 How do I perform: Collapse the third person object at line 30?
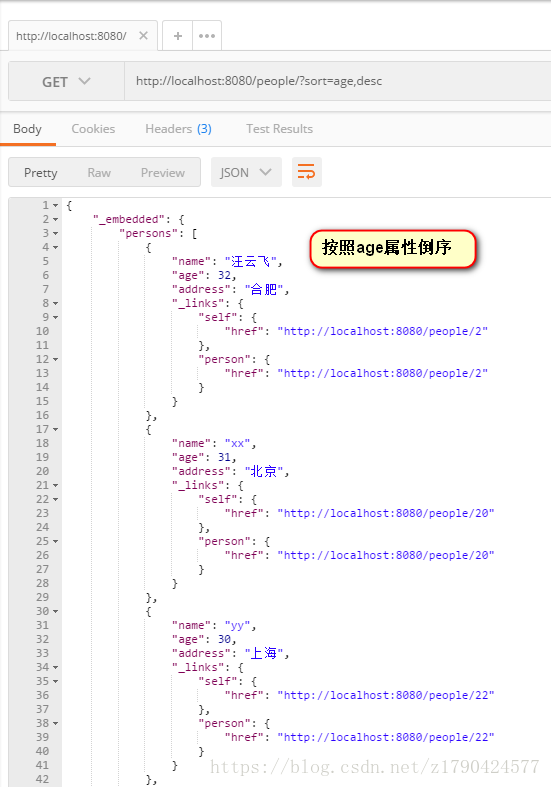point(55,611)
